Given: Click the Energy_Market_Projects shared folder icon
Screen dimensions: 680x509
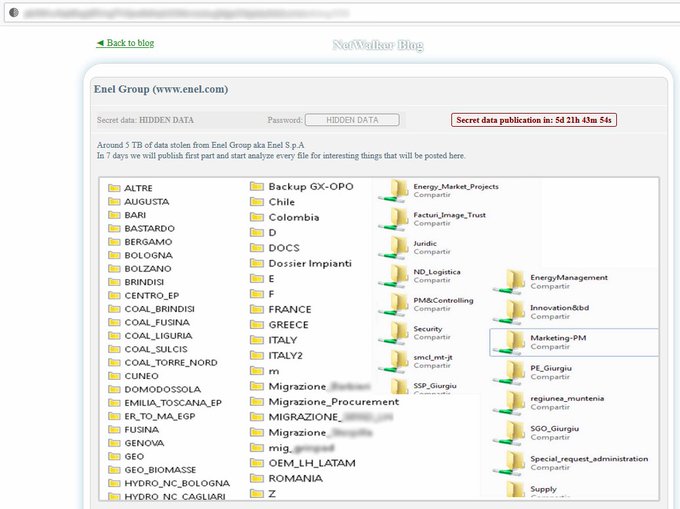Looking at the screenshot, I should point(394,191).
